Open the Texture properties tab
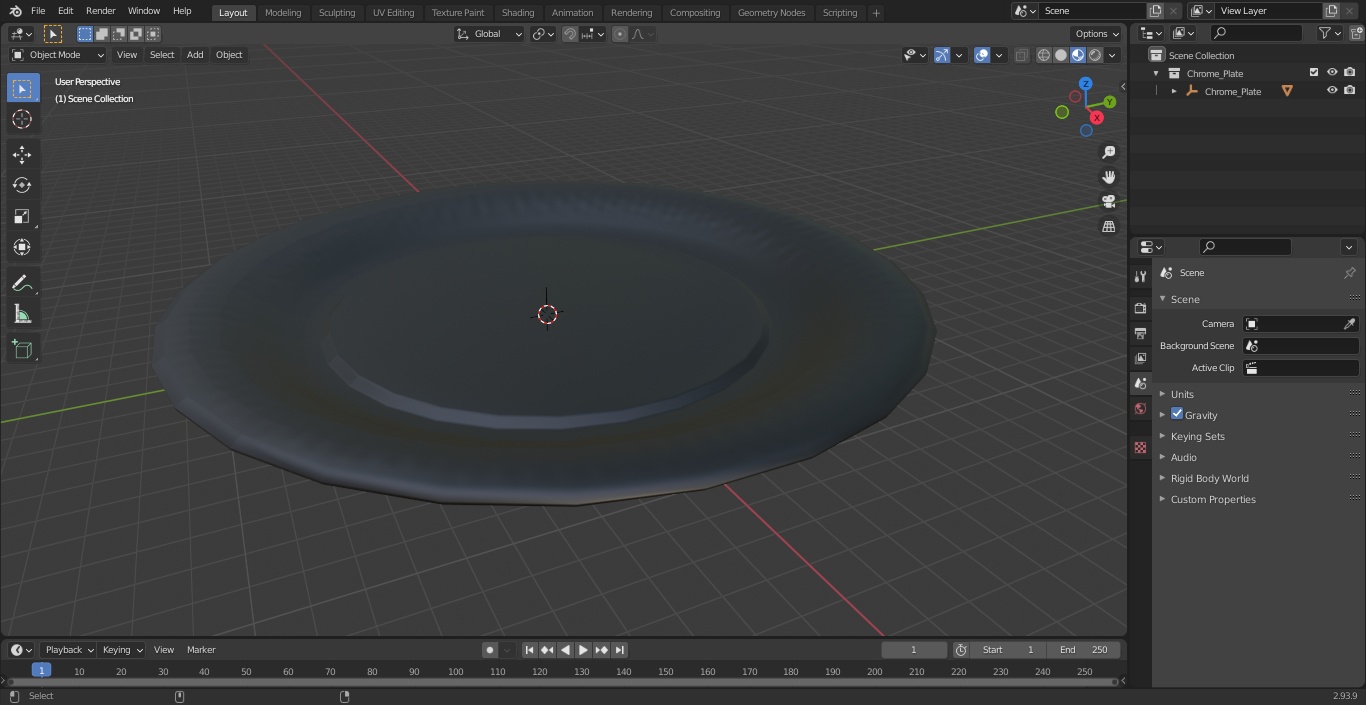The width and height of the screenshot is (1366, 705). point(1140,447)
